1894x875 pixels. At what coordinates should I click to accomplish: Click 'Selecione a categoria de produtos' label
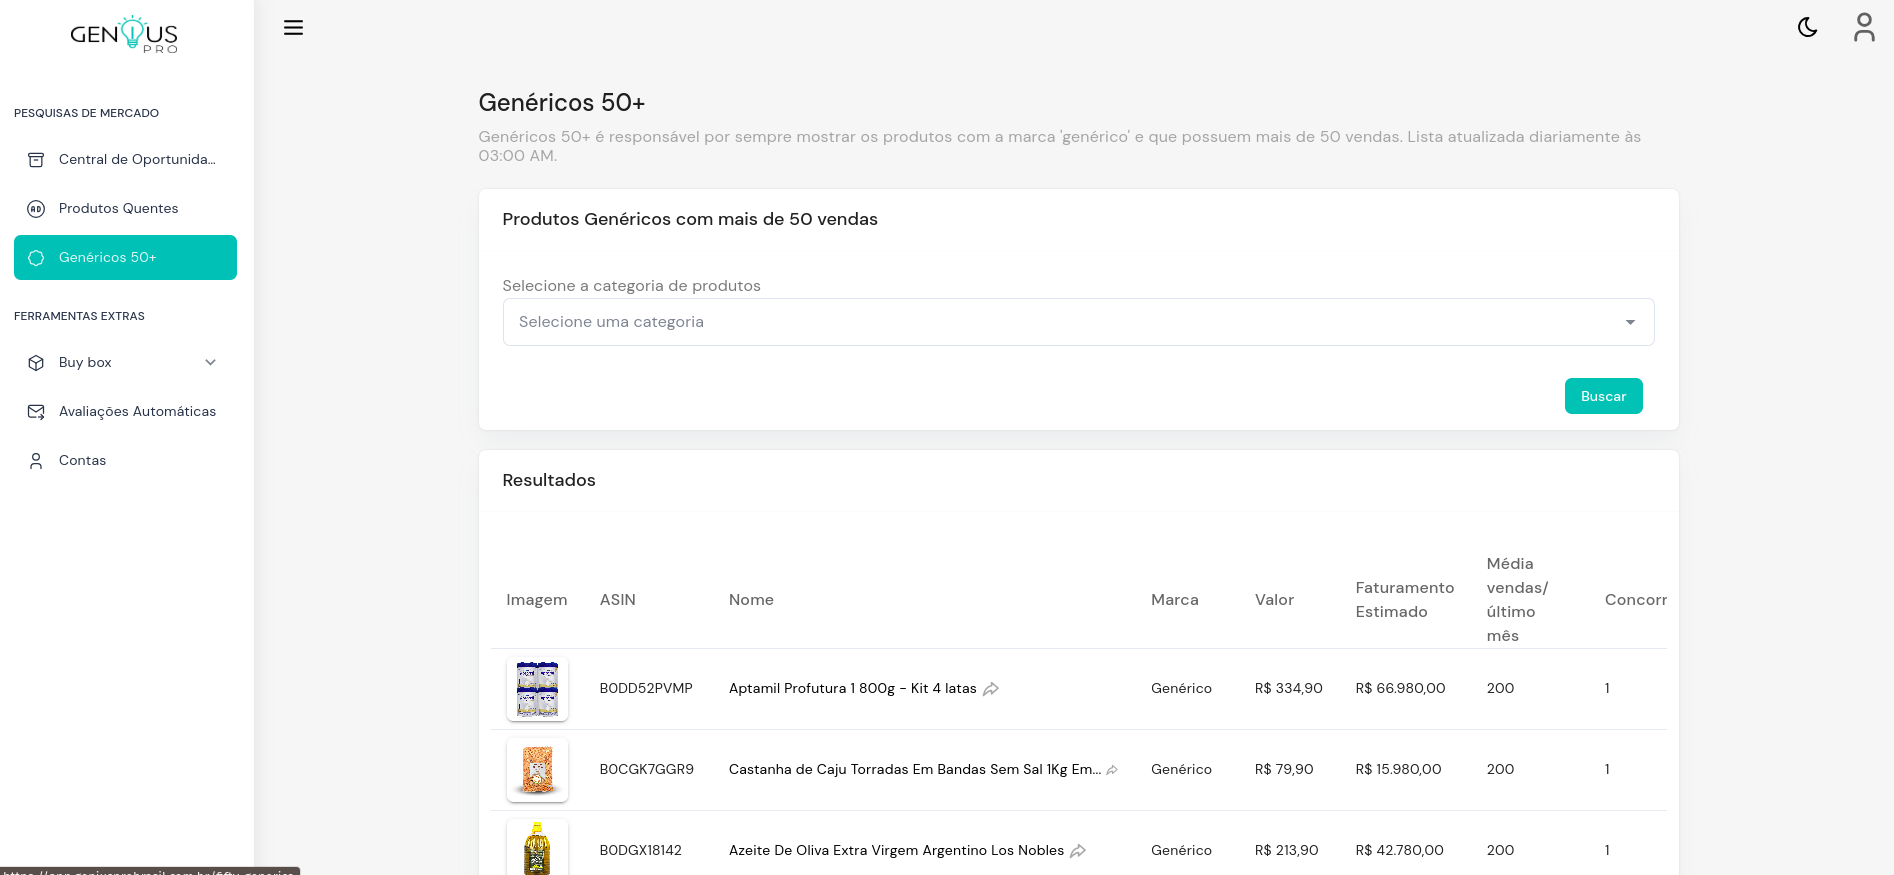631,286
